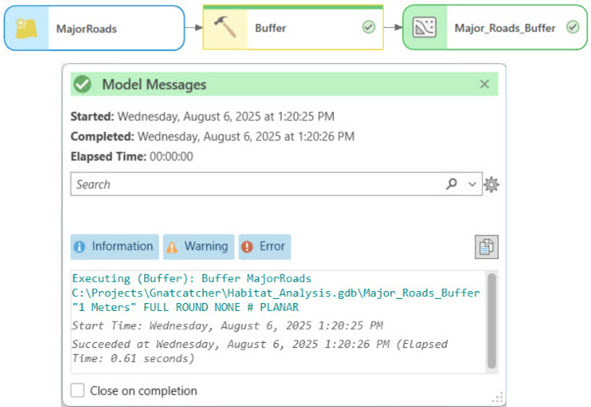This screenshot has width=591, height=407.
Task: Click the green checkmark on Buffer node
Action: pyautogui.click(x=369, y=27)
